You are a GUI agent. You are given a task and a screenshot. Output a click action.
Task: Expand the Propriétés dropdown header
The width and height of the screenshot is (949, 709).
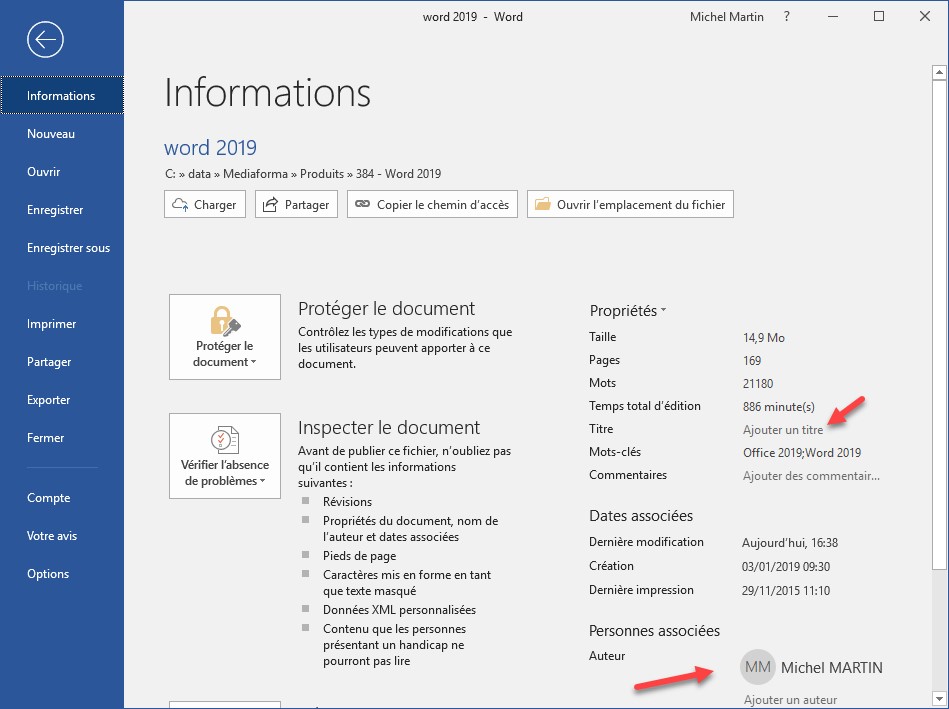coord(627,311)
